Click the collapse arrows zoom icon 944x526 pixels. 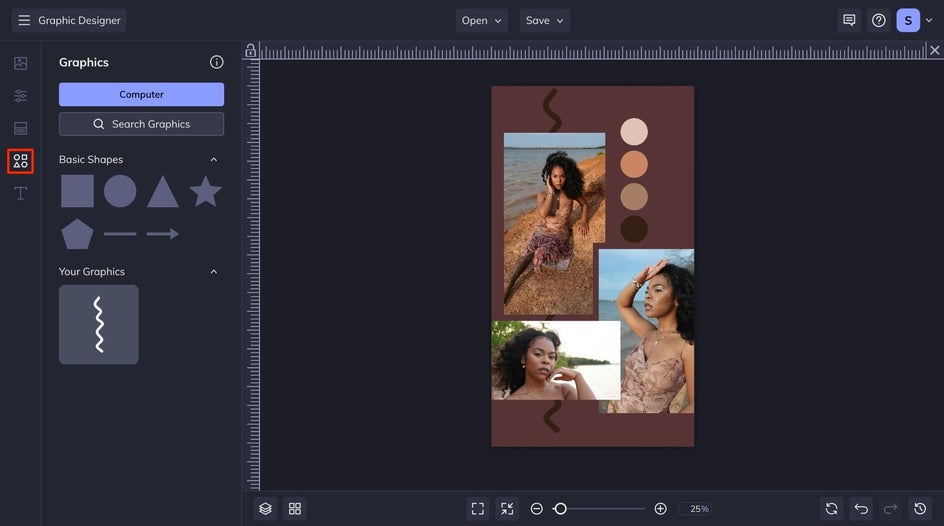pyautogui.click(x=508, y=509)
